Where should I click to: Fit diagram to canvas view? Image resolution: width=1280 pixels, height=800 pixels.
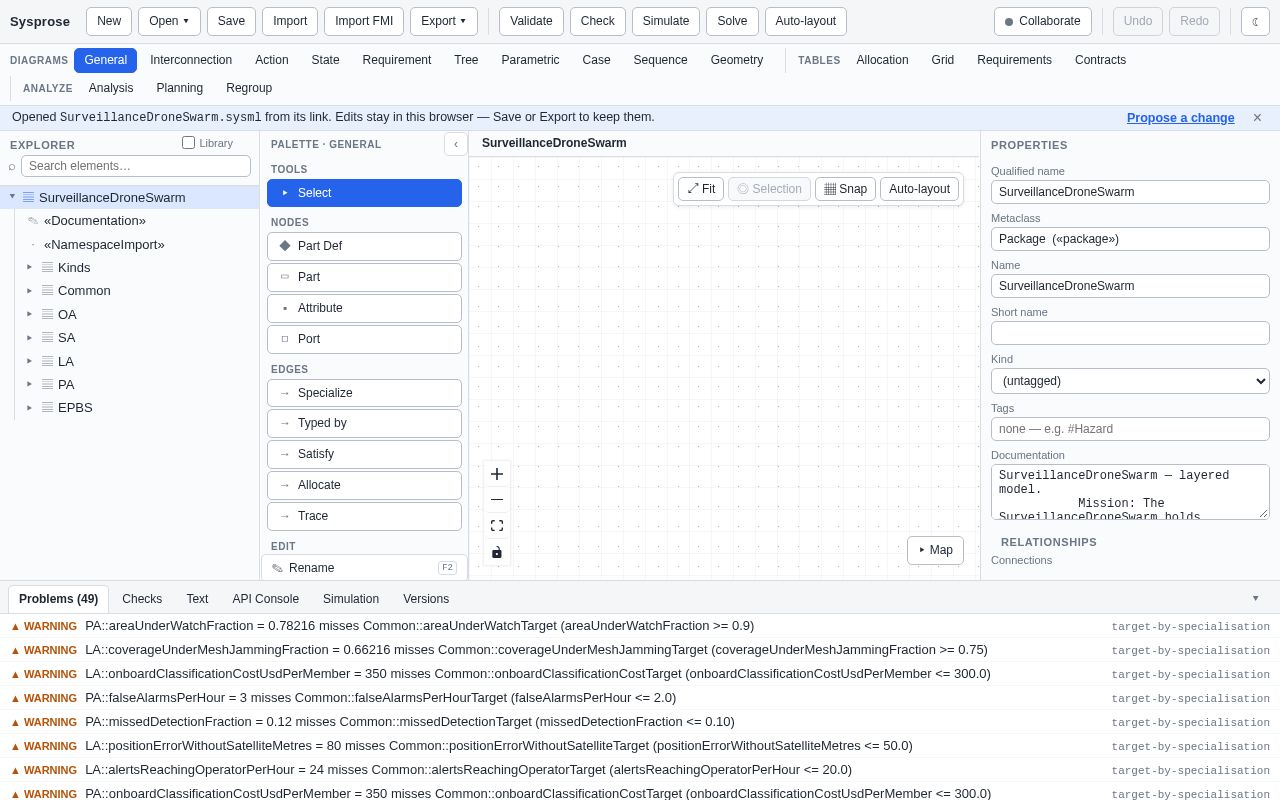tap(701, 189)
